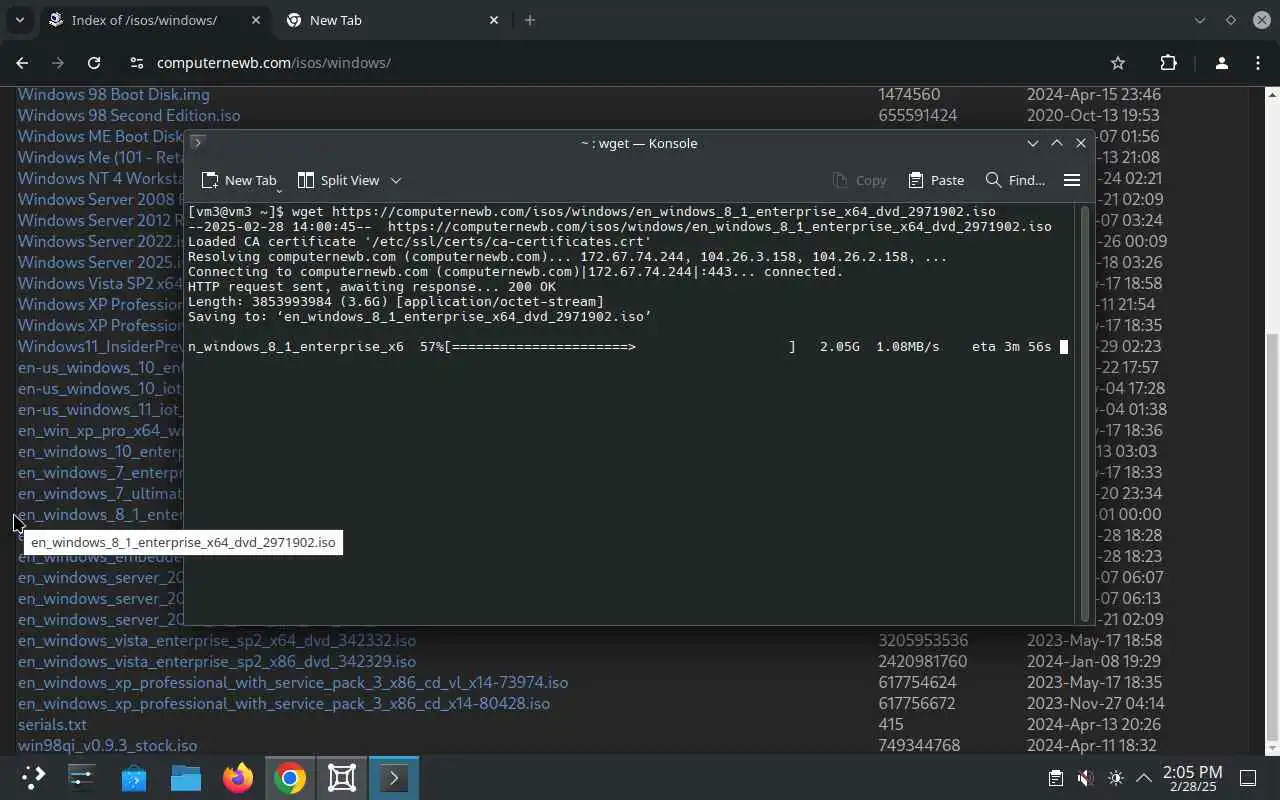Image resolution: width=1280 pixels, height=800 pixels.
Task: Open 'serials.txt' link
Action: pos(52,724)
